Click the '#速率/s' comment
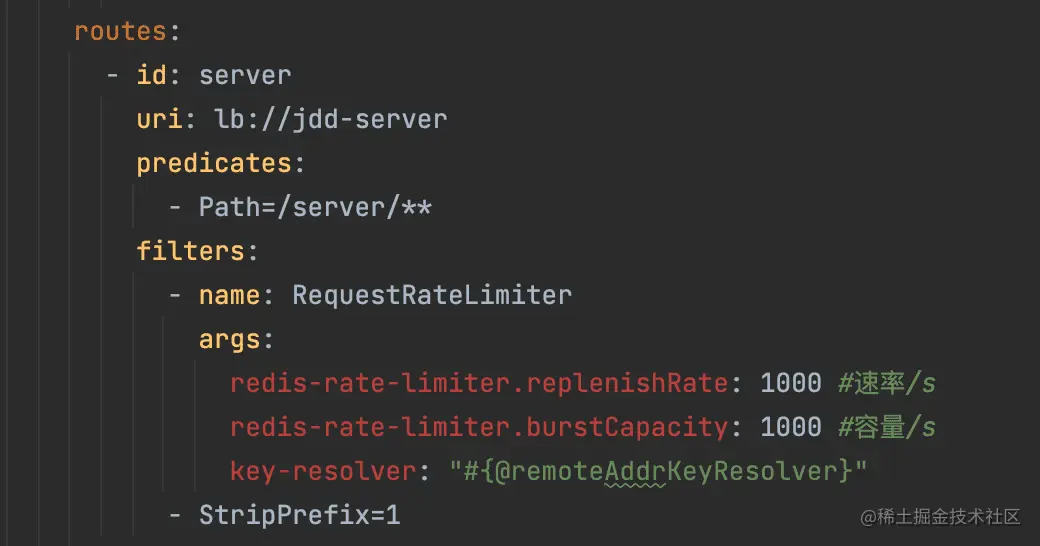The height and width of the screenshot is (546, 1040). [887, 383]
